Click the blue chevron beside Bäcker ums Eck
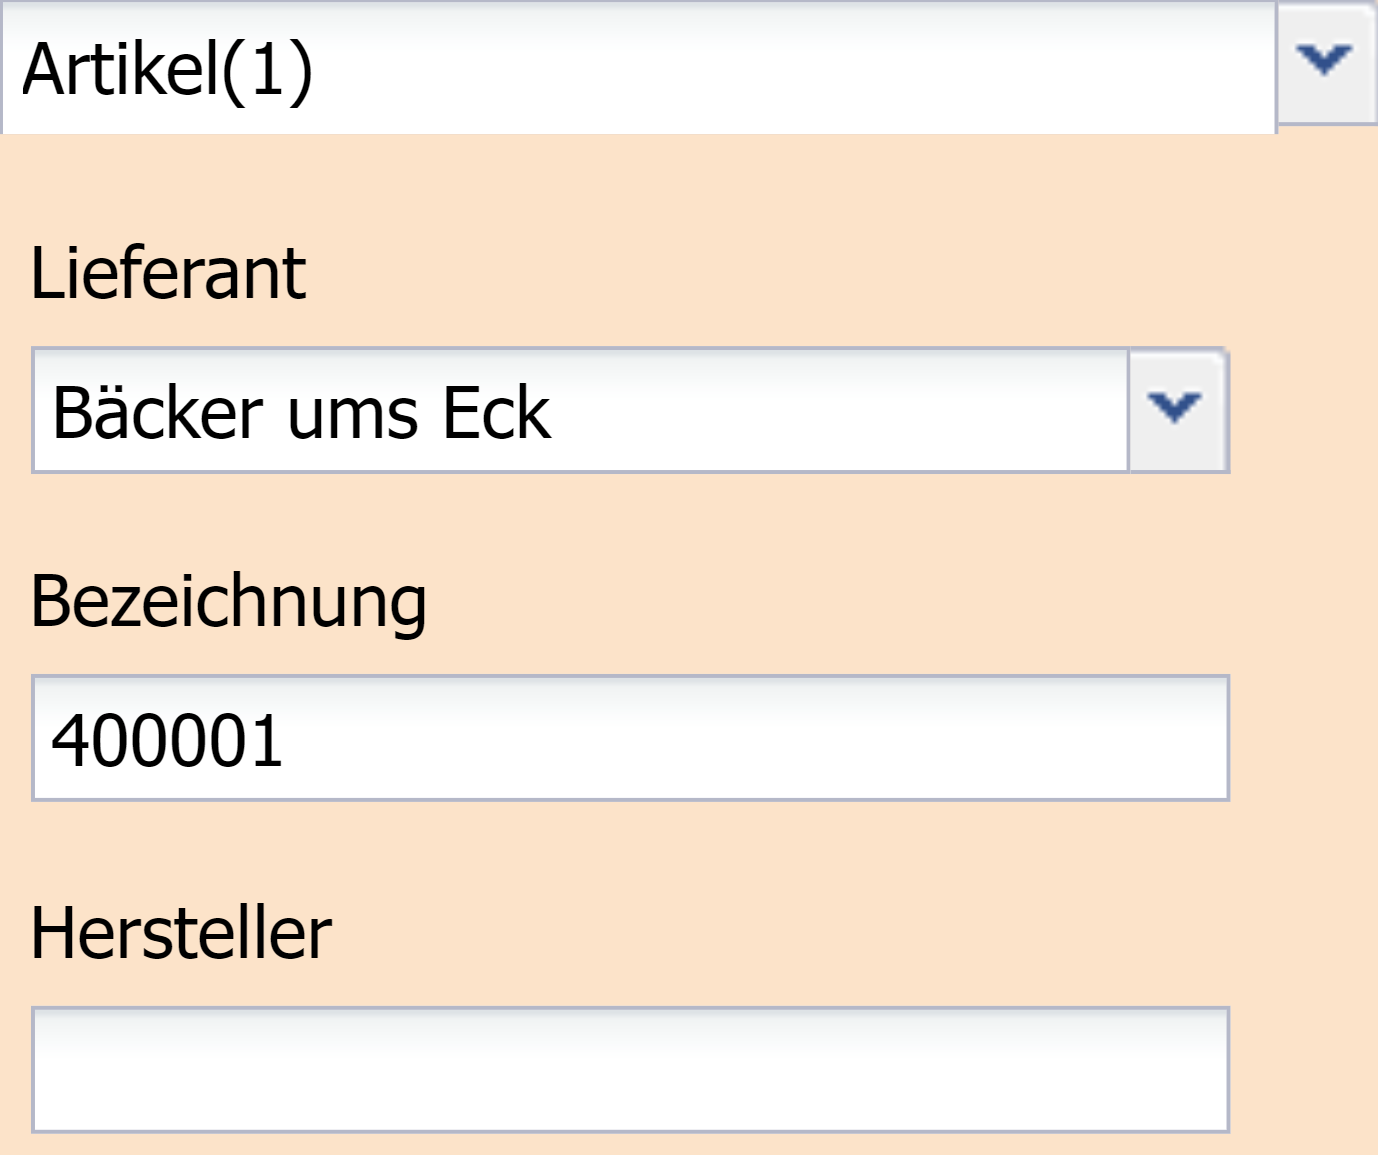 pyautogui.click(x=1175, y=406)
